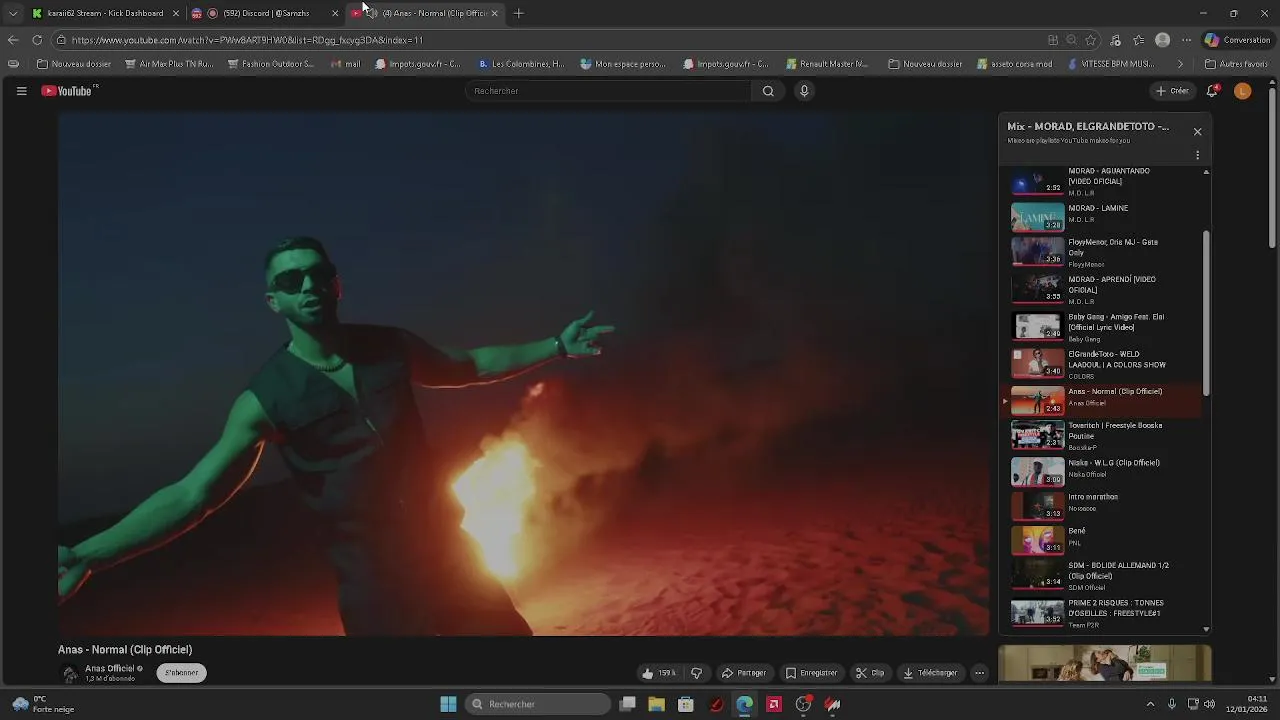Play FloyyMenor Gata Only from the playlist
Viewport: 1280px width, 720px height.
tap(1104, 253)
